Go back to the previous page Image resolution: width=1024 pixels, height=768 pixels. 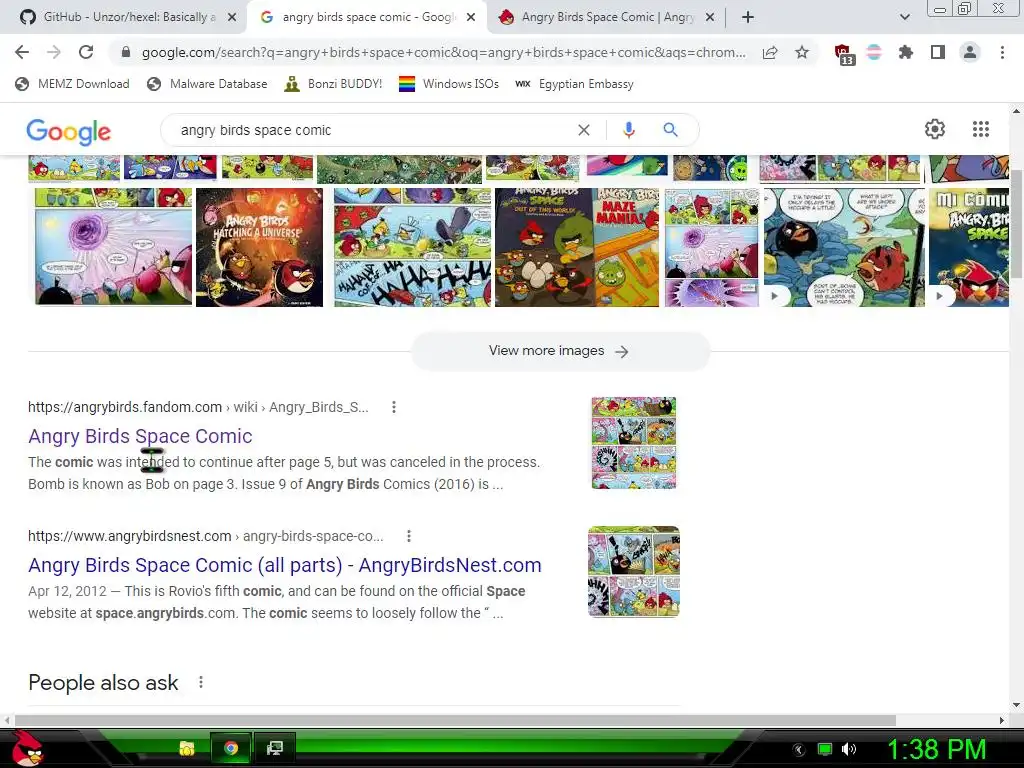click(22, 52)
